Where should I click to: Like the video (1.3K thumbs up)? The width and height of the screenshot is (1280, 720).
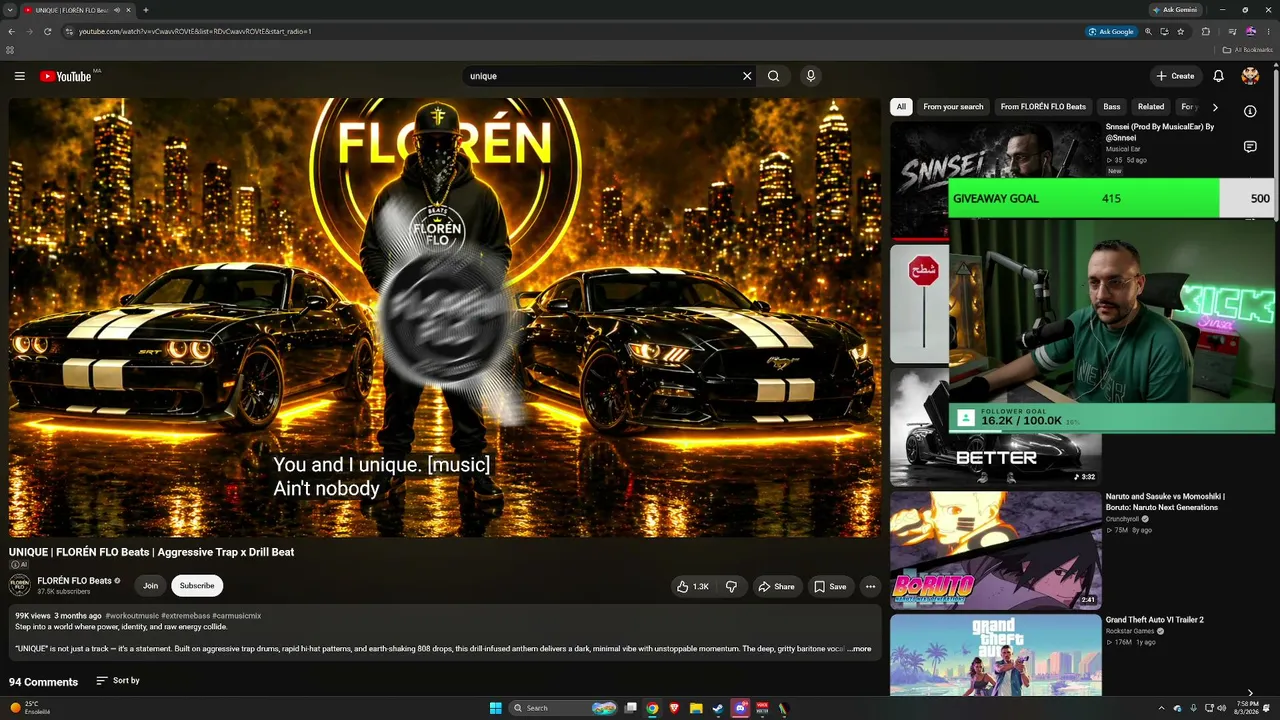(693, 587)
